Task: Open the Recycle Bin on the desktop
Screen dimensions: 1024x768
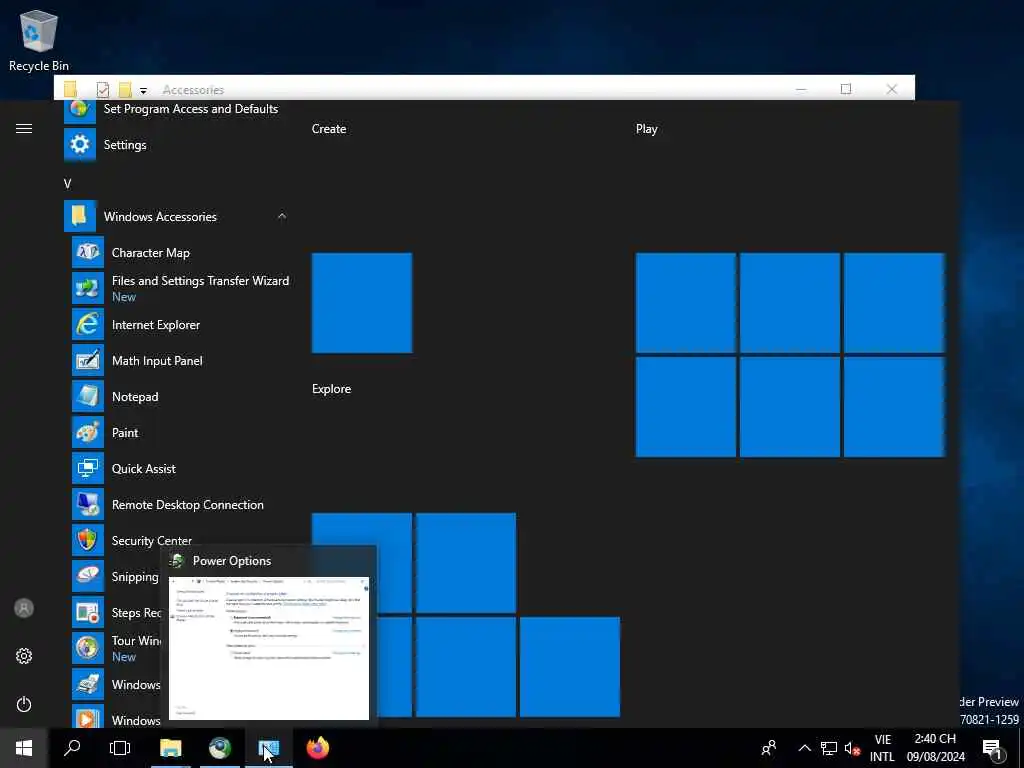Action: (x=39, y=41)
